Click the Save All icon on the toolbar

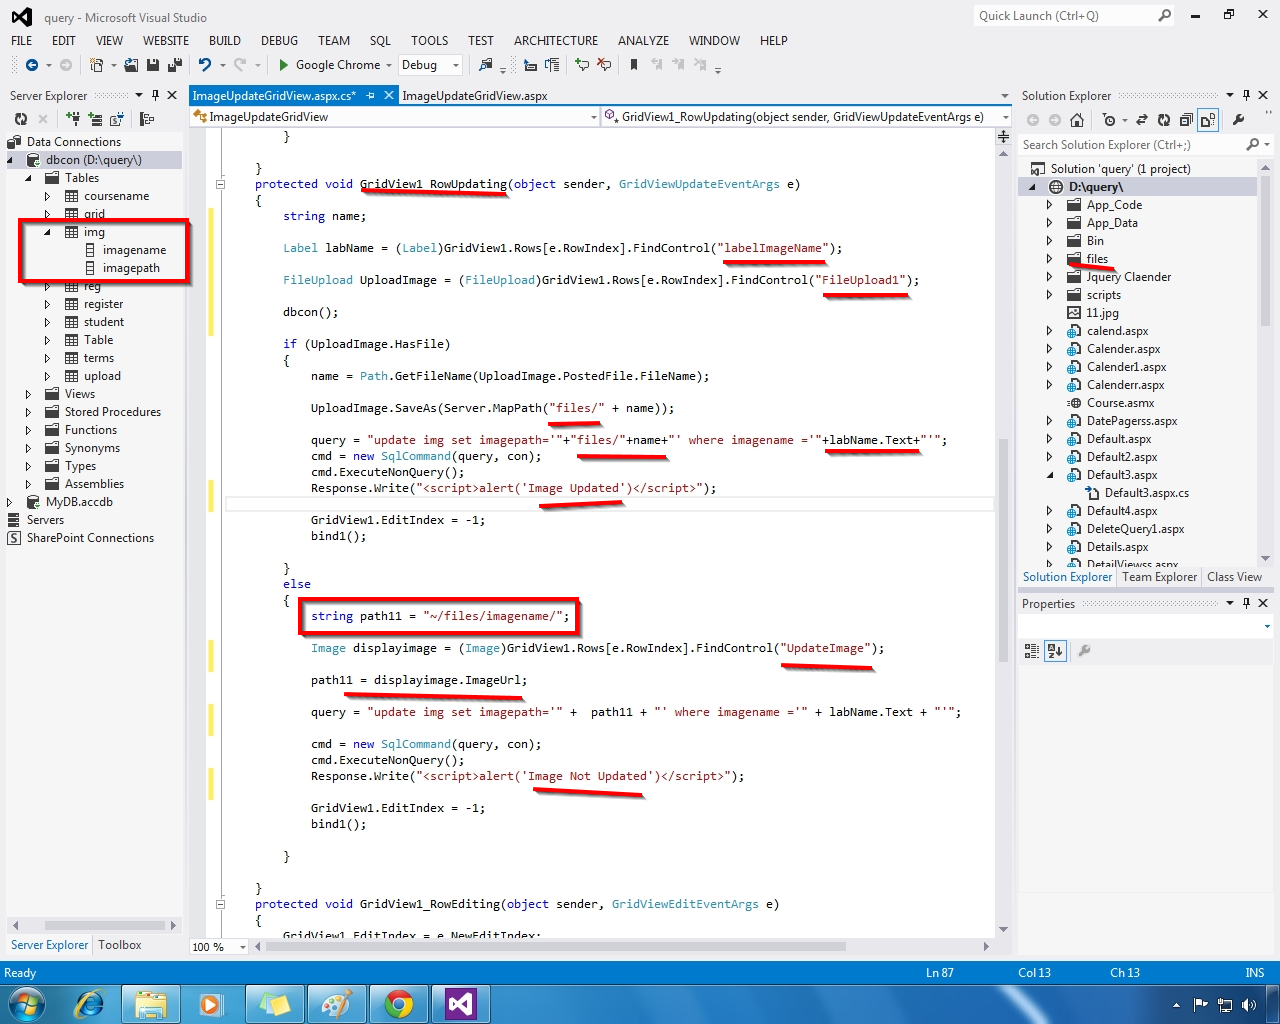[x=173, y=64]
